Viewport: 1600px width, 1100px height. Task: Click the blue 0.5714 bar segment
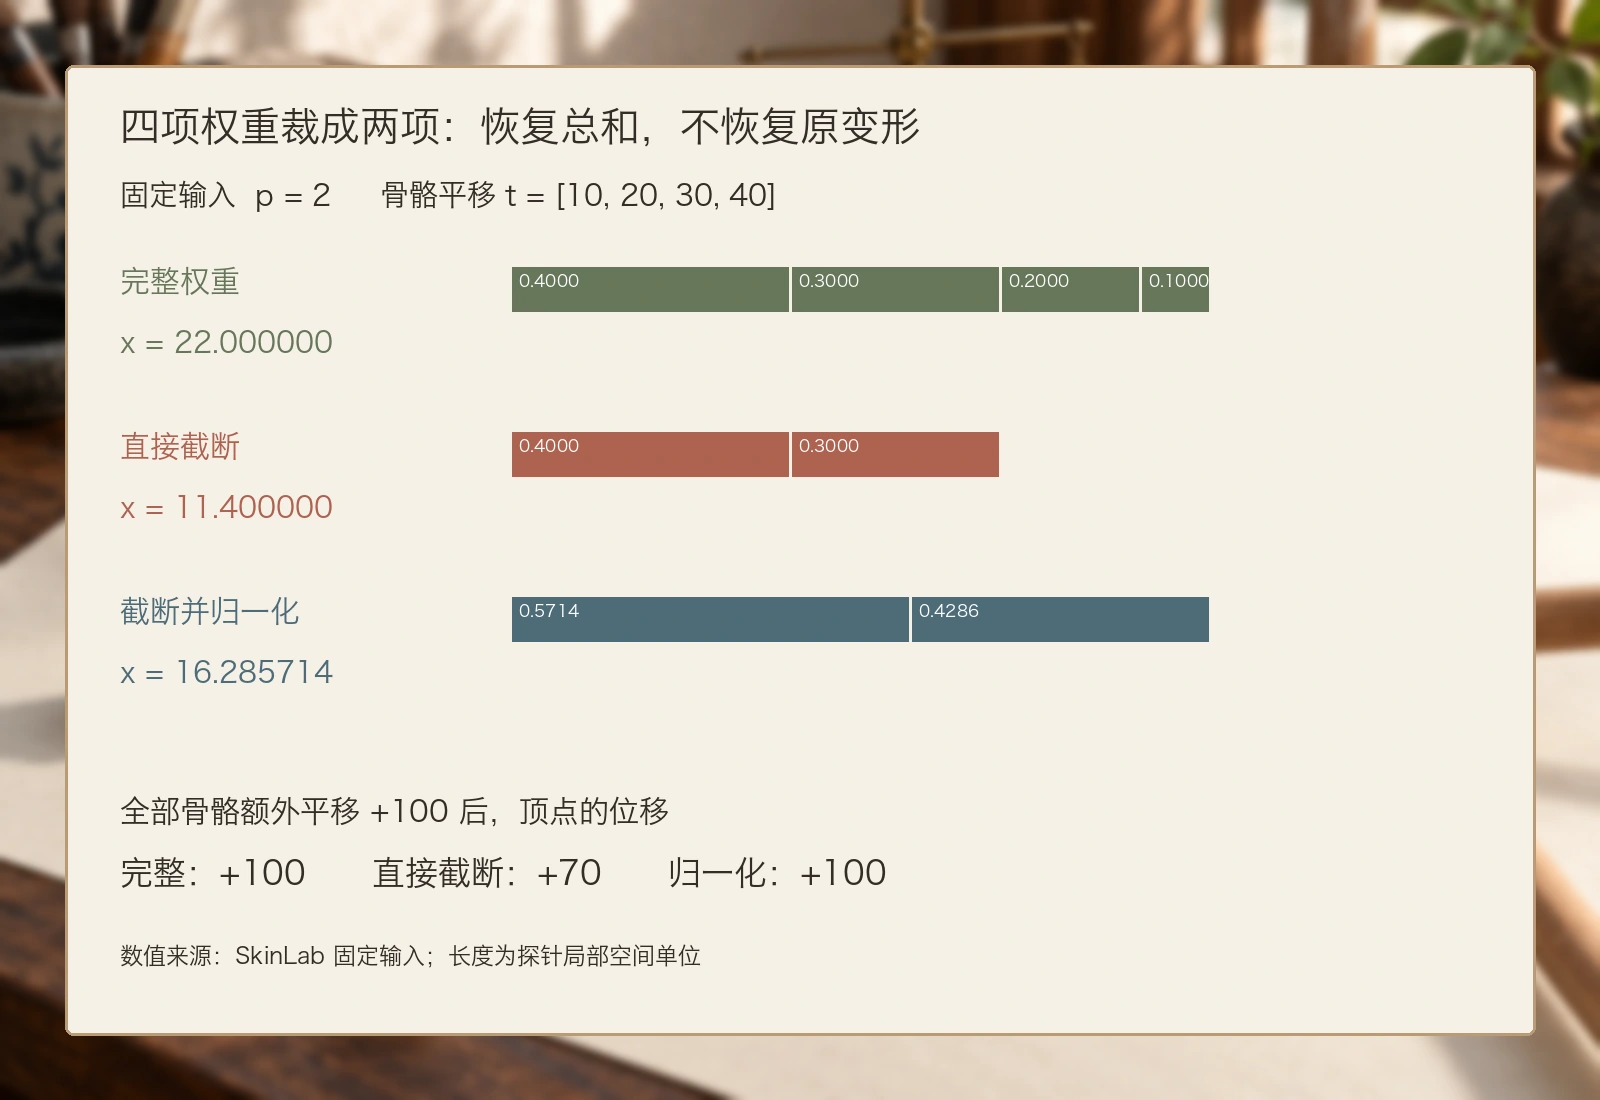pos(710,619)
